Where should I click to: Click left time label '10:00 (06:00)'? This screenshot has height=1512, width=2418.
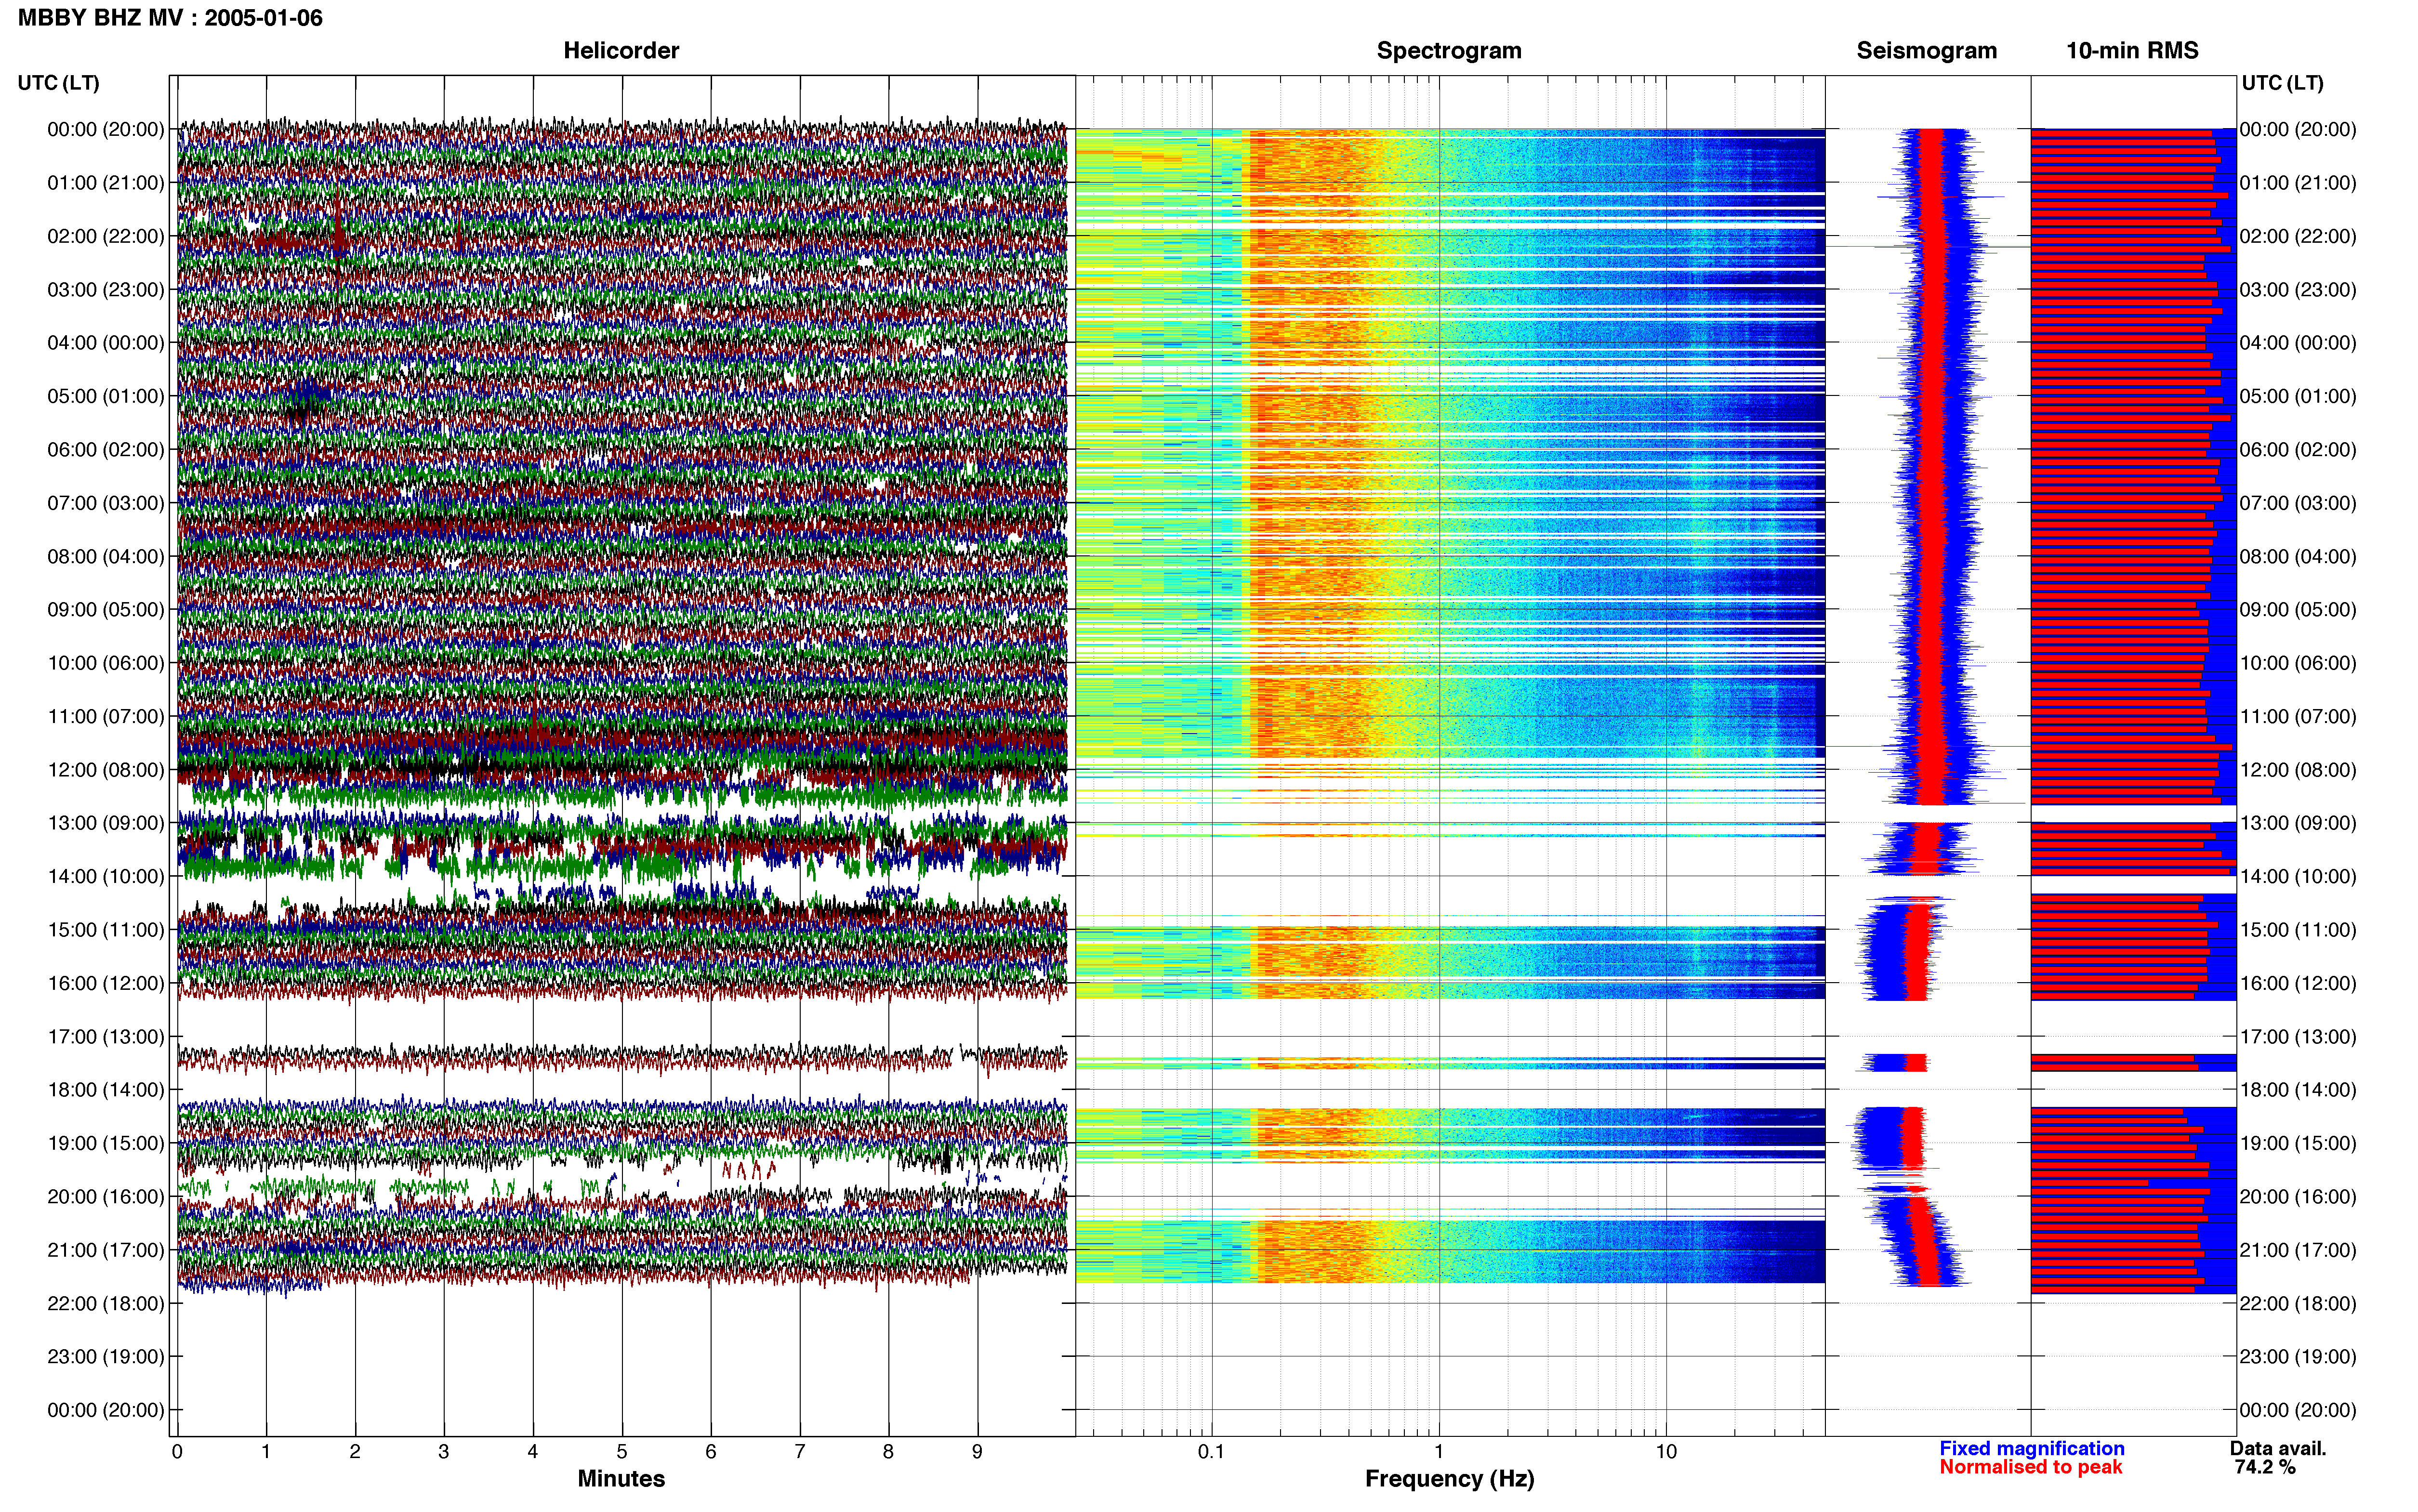coord(106,663)
